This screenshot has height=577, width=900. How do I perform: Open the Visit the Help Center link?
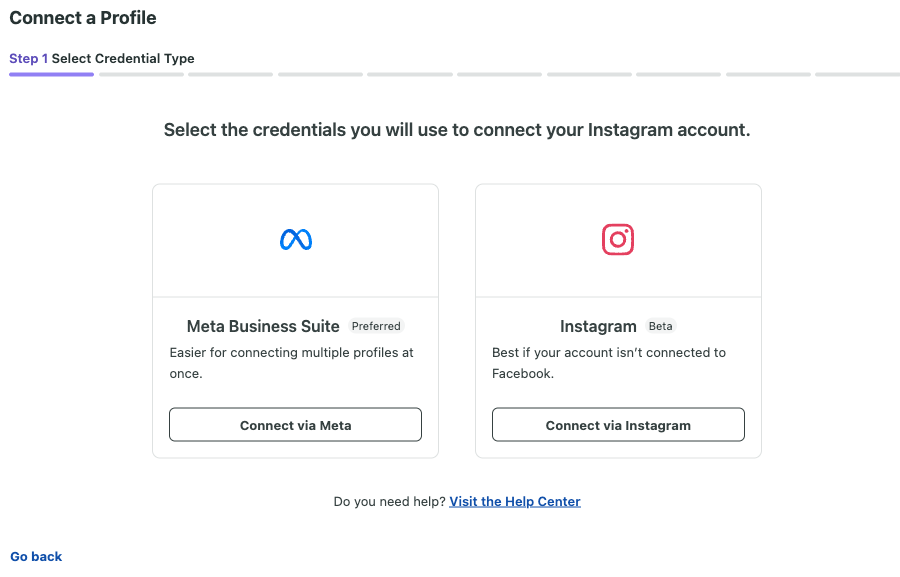click(x=515, y=501)
